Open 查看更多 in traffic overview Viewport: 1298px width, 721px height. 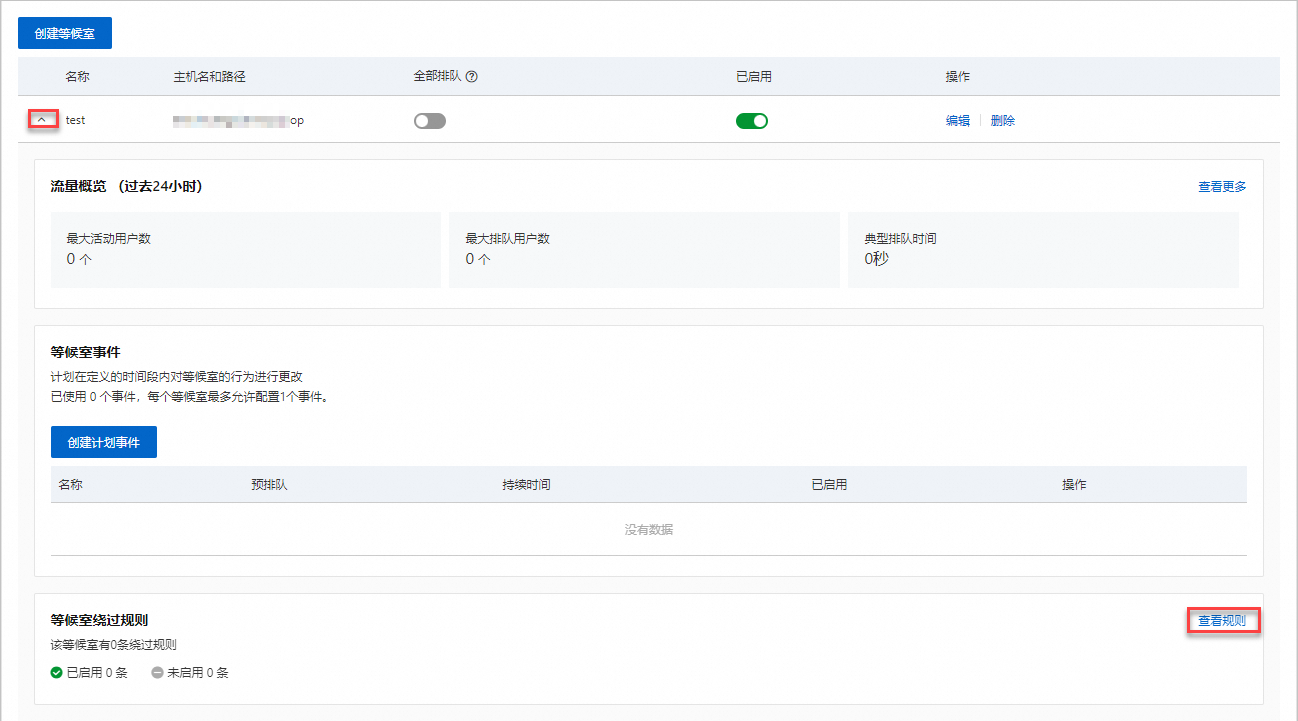pos(1222,187)
